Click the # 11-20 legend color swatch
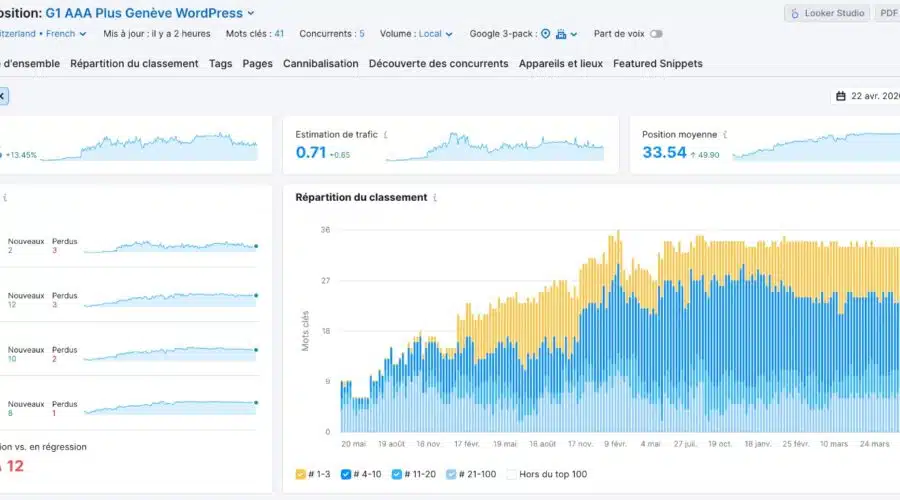Screen dimensions: 900x500 [x=397, y=472]
